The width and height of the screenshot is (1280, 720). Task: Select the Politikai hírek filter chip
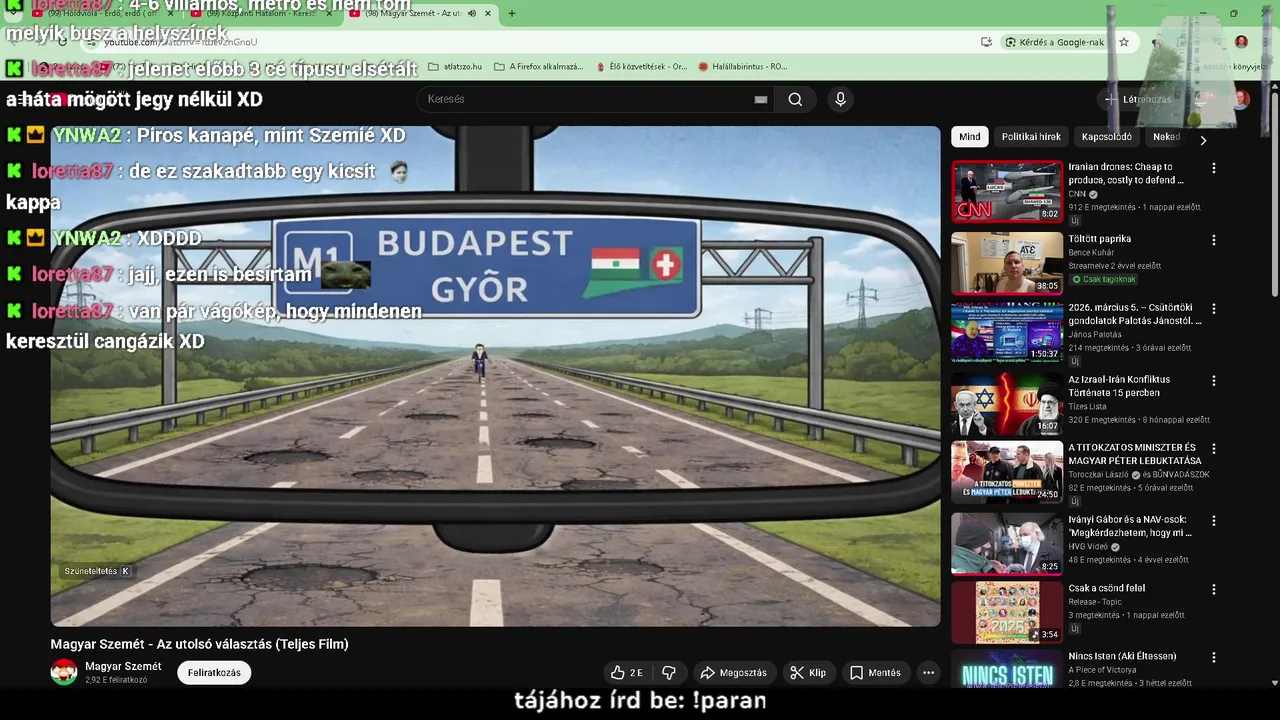(x=1031, y=137)
